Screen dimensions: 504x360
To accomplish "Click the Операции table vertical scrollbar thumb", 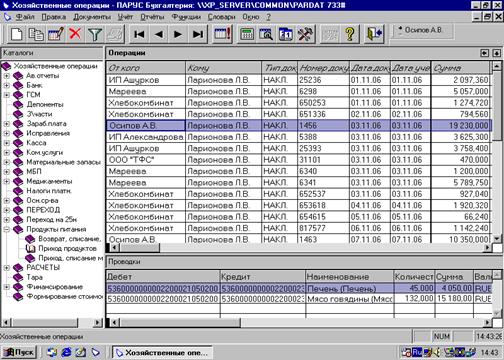I will (x=496, y=107).
